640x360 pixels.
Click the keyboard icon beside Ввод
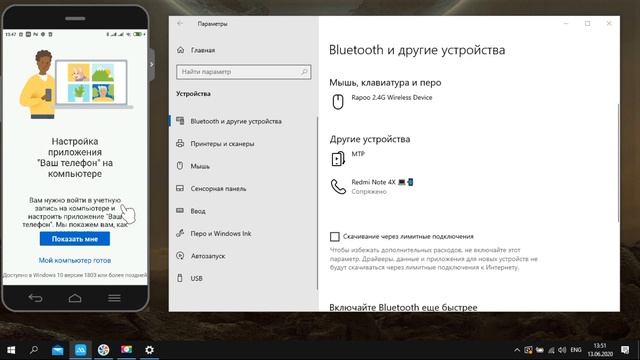point(180,211)
